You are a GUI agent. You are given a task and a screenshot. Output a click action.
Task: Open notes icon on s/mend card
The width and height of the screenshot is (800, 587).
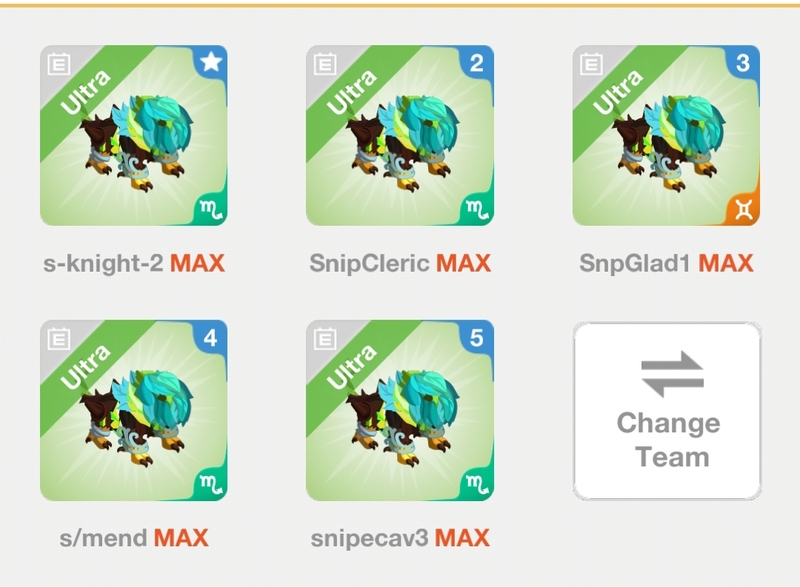click(59, 339)
